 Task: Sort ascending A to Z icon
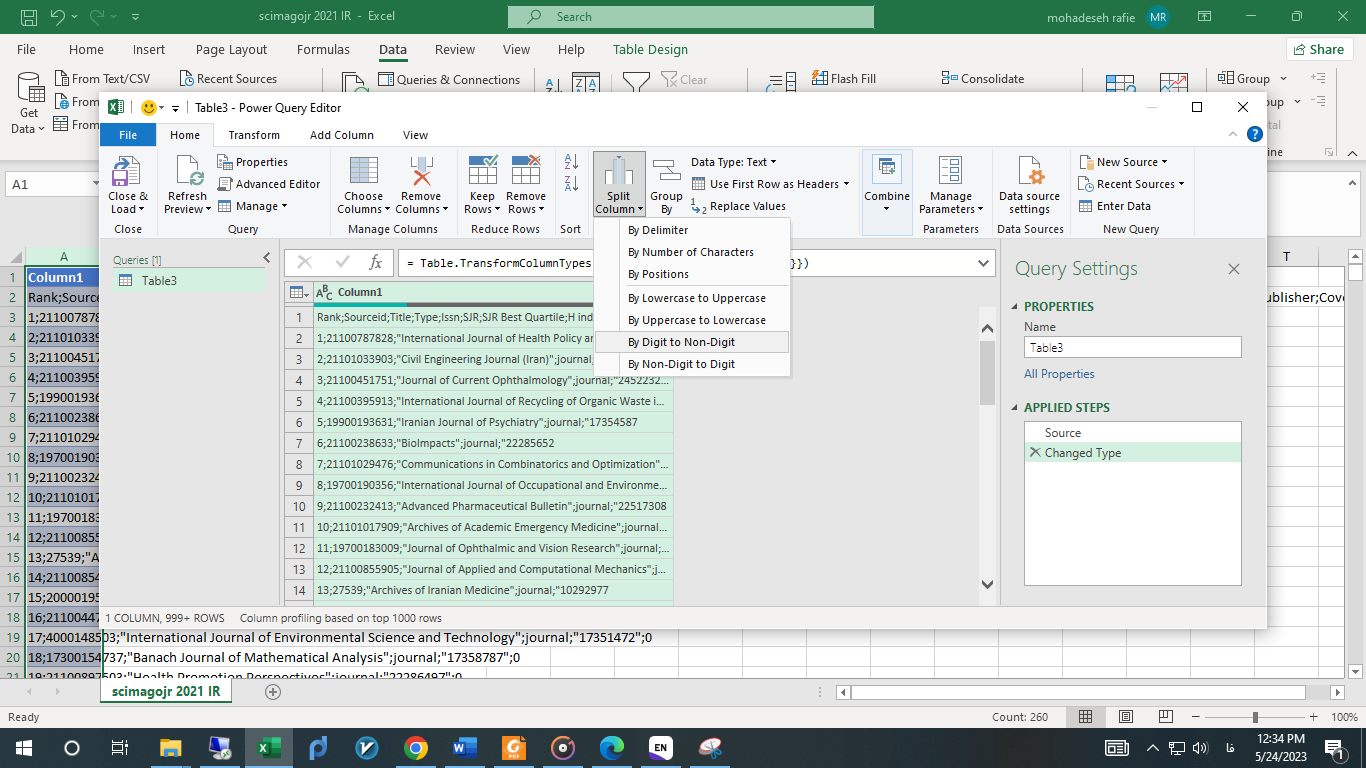572,161
